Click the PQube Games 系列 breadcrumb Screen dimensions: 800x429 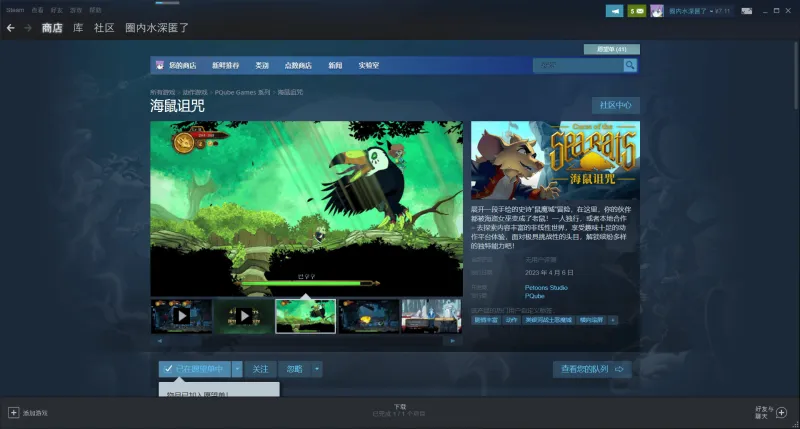click(242, 92)
